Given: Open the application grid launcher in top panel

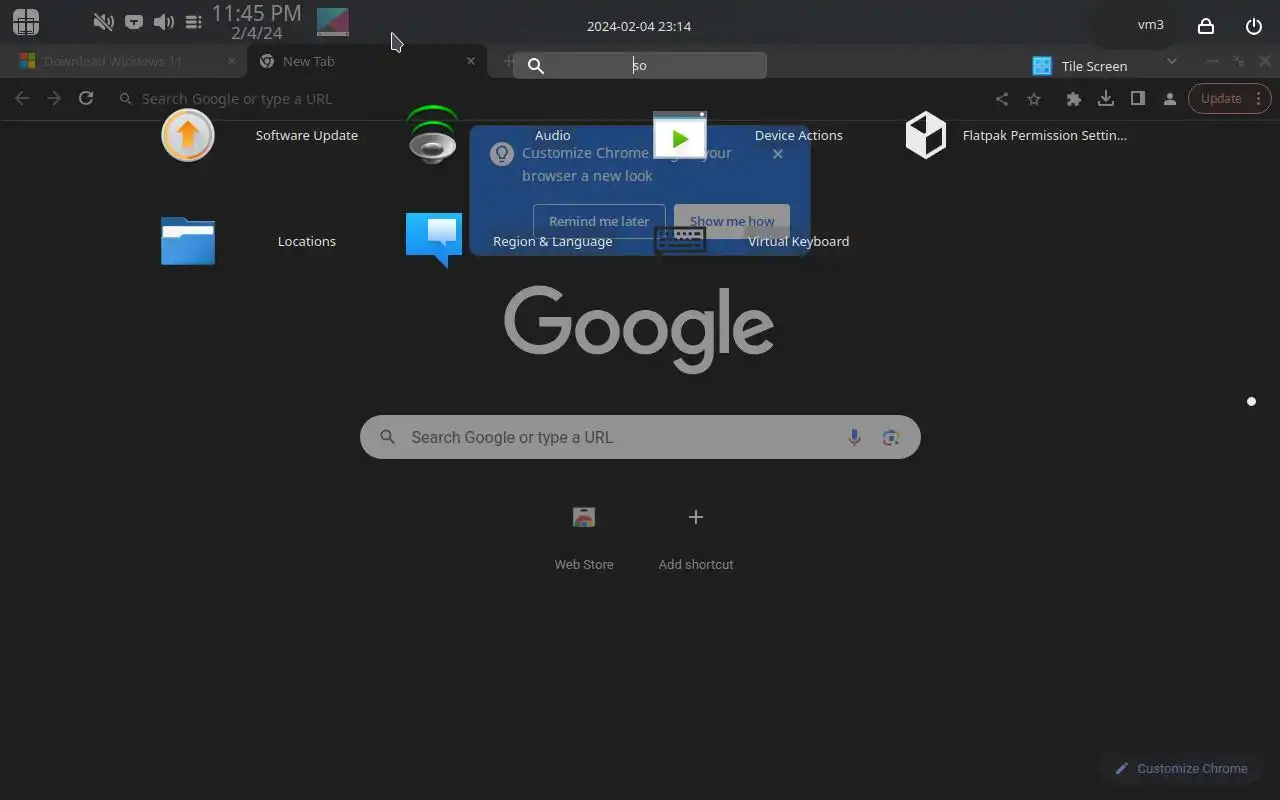Looking at the screenshot, I should click(26, 22).
